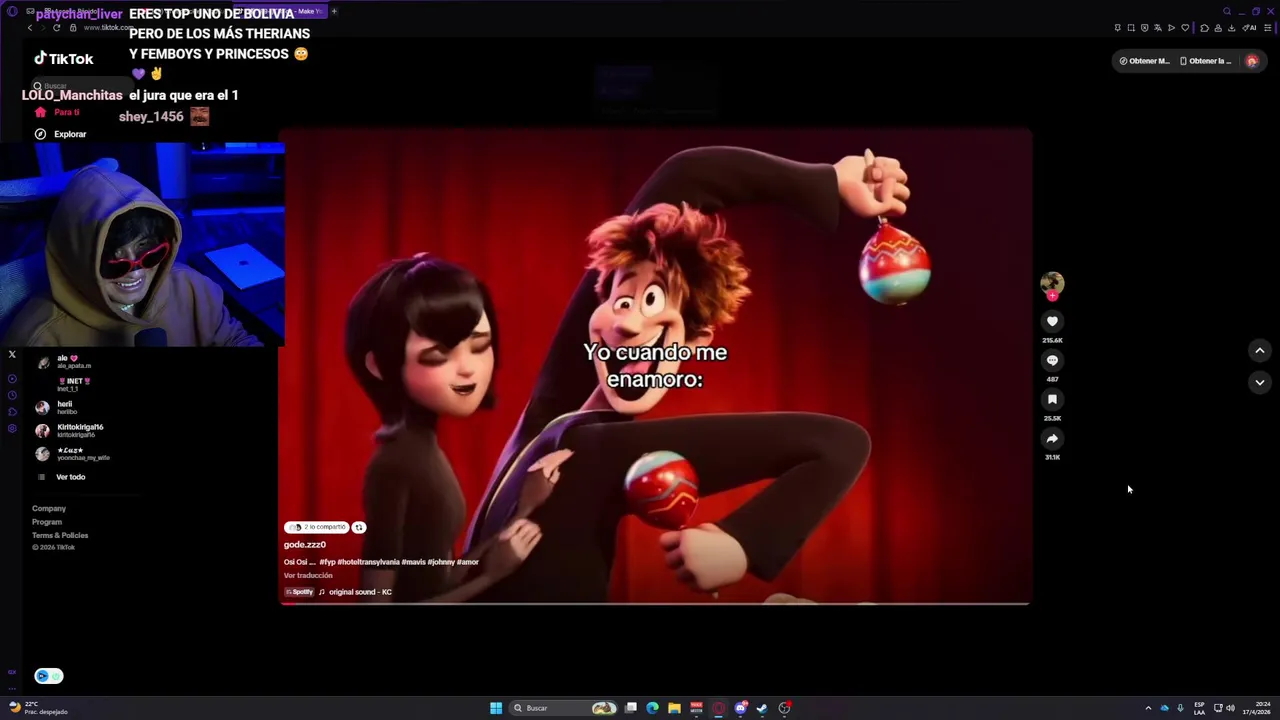The height and width of the screenshot is (720, 1280).
Task: Click the bookmark heart in browser toolbar
Action: (1185, 27)
